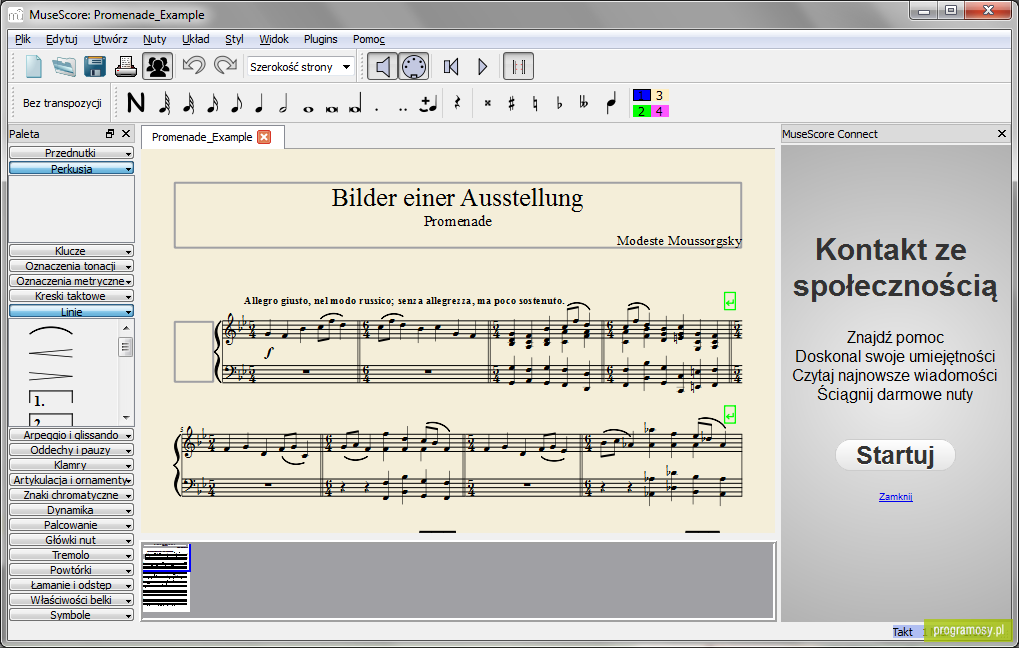Viewport: 1019px width, 648px height.
Task: Expand the Oznaczenia tonacji palette section
Action: coord(71,266)
